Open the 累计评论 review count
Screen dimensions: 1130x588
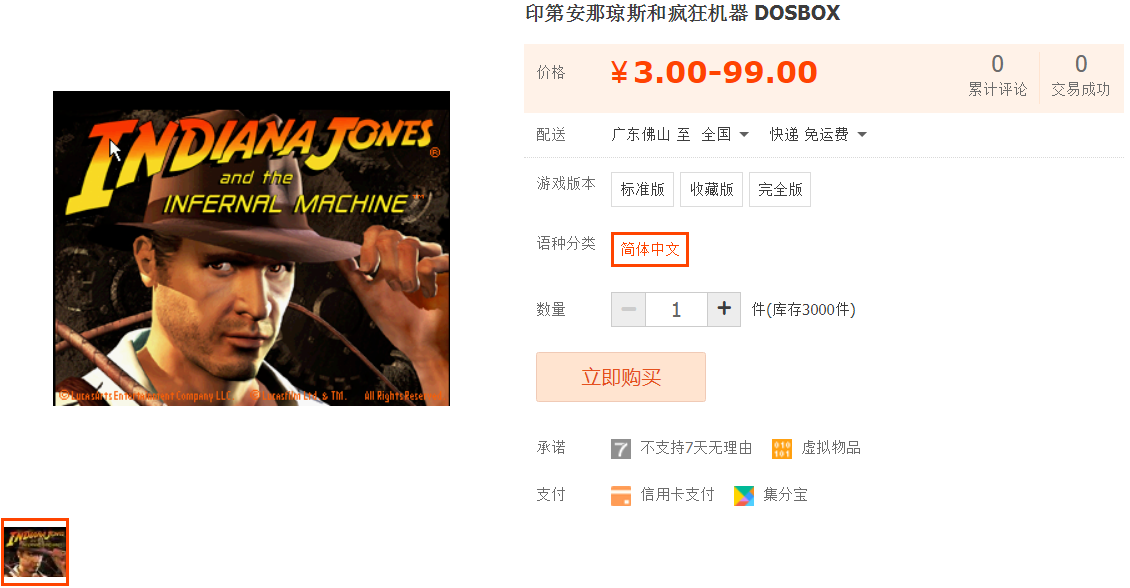click(x=997, y=76)
